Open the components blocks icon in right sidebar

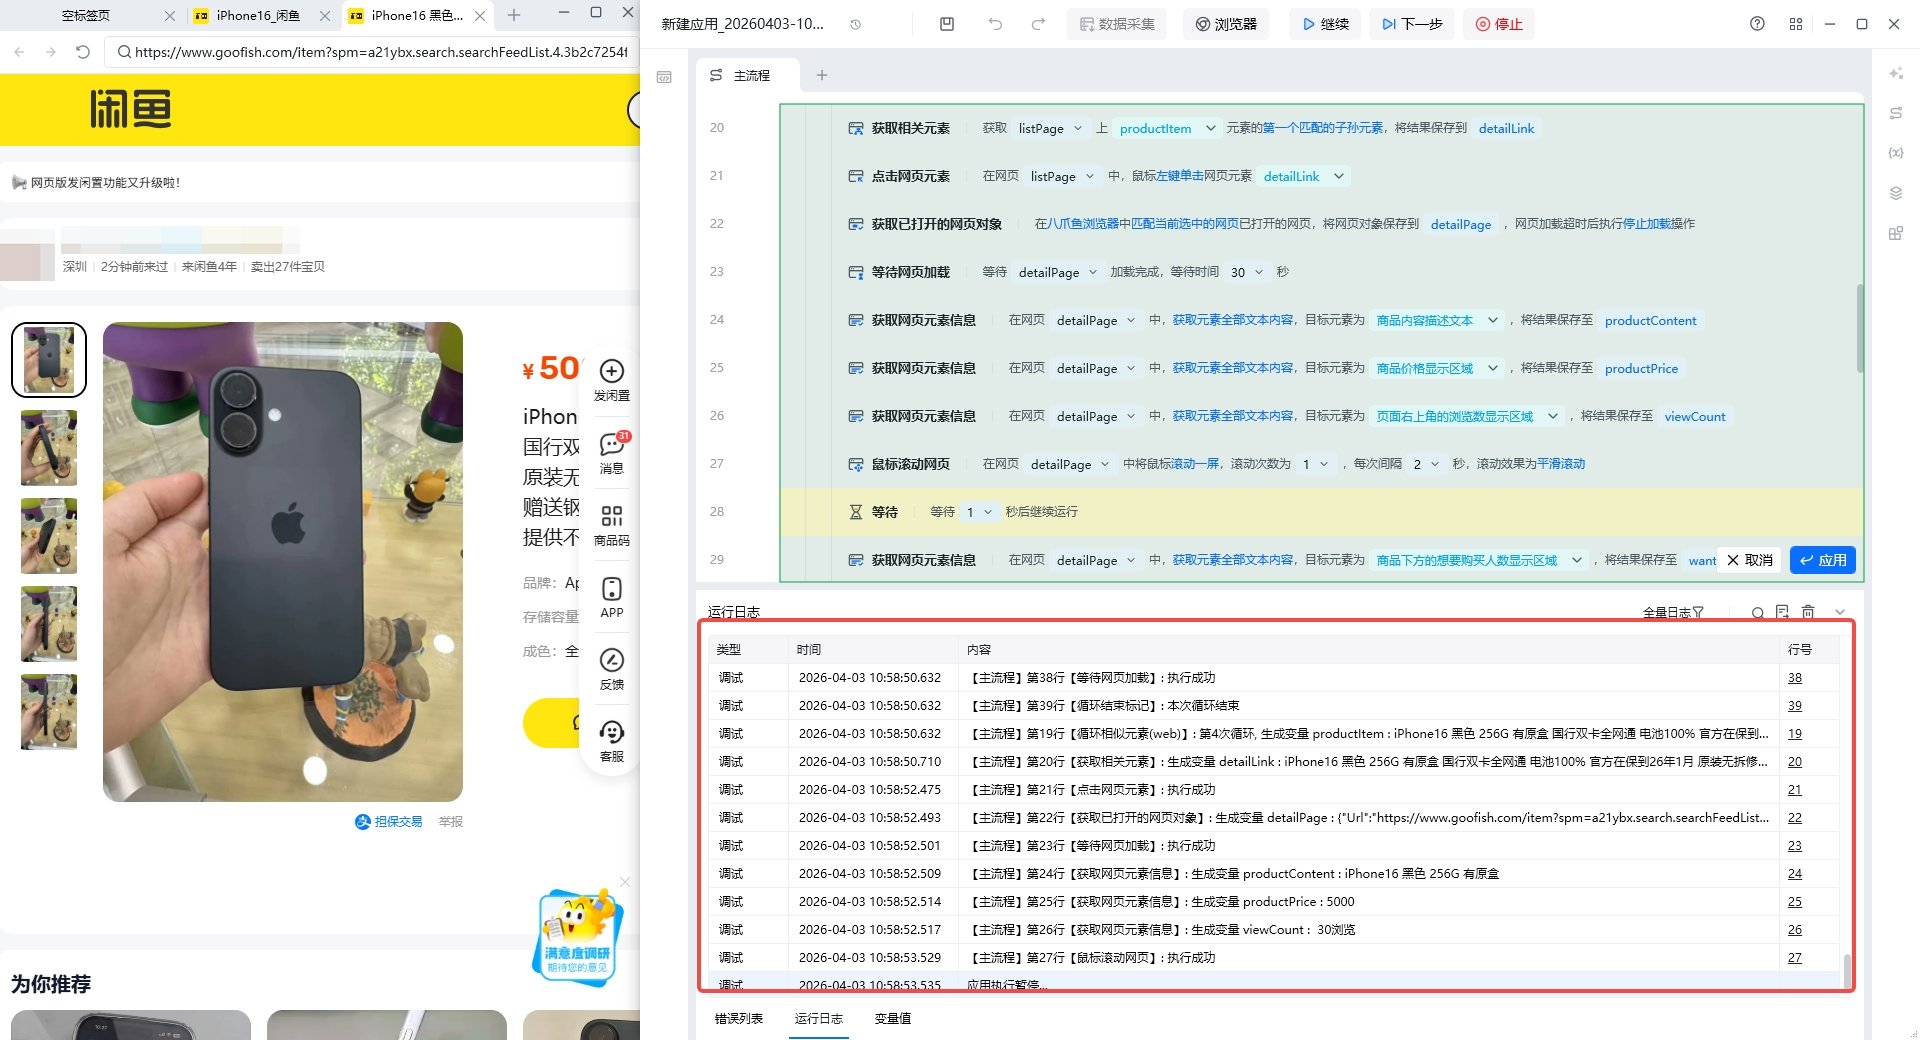[1895, 233]
